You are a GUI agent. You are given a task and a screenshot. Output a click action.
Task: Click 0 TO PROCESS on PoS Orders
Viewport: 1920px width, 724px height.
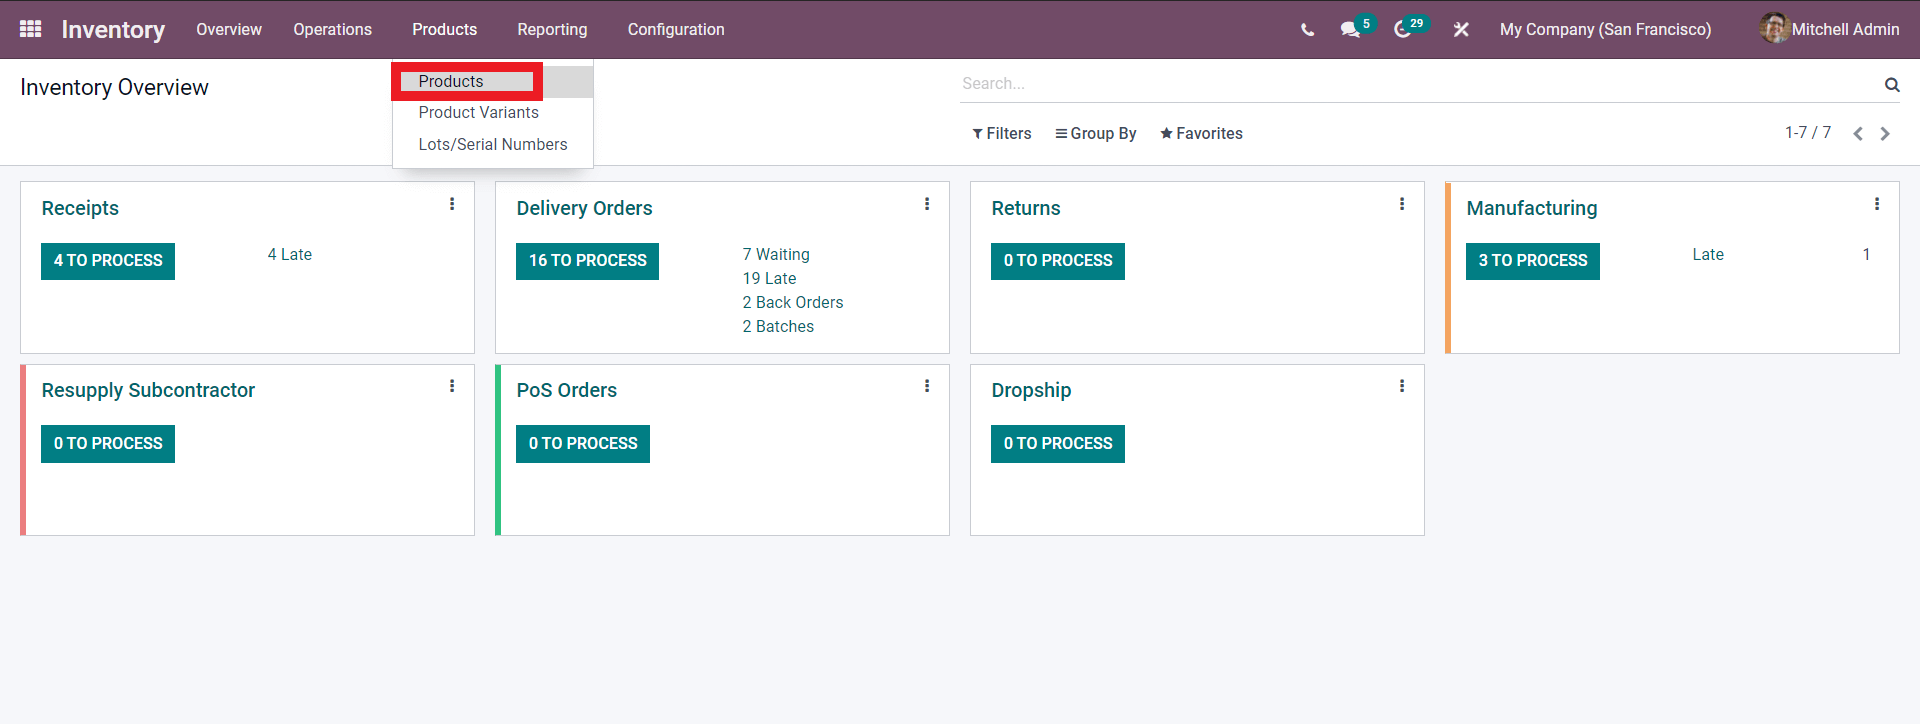(583, 444)
